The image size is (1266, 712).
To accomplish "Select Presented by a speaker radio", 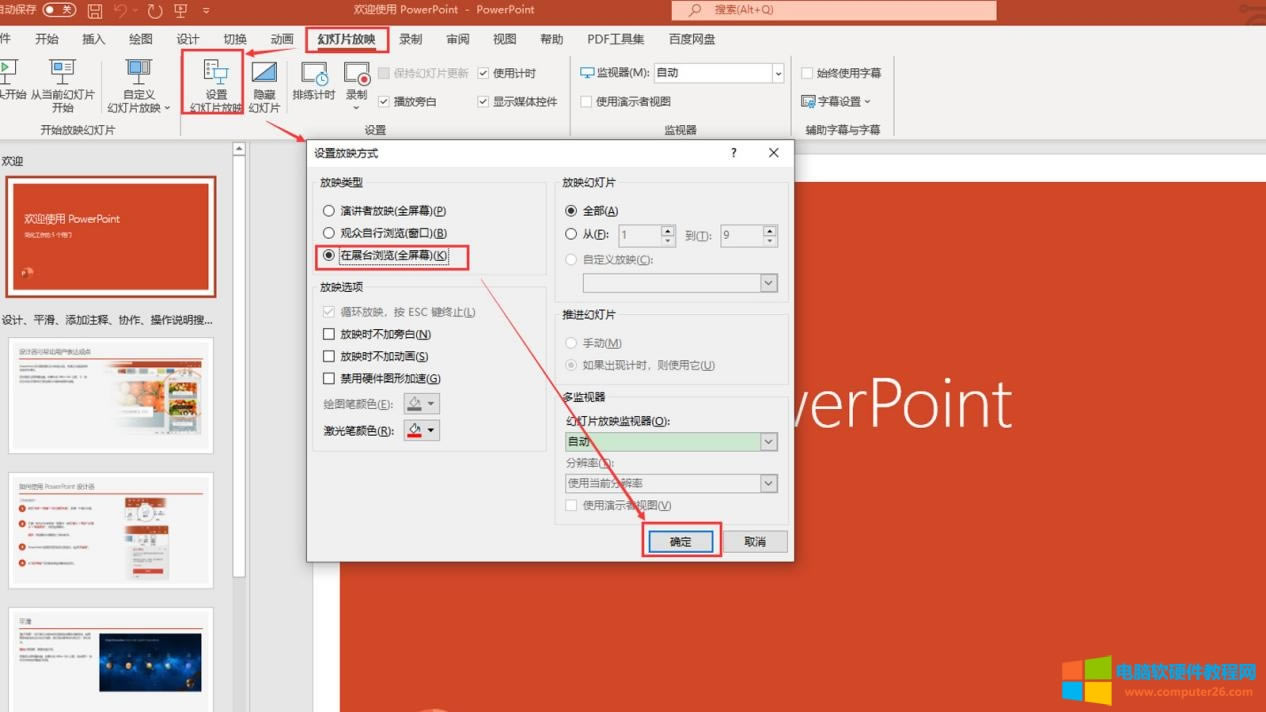I will 329,211.
